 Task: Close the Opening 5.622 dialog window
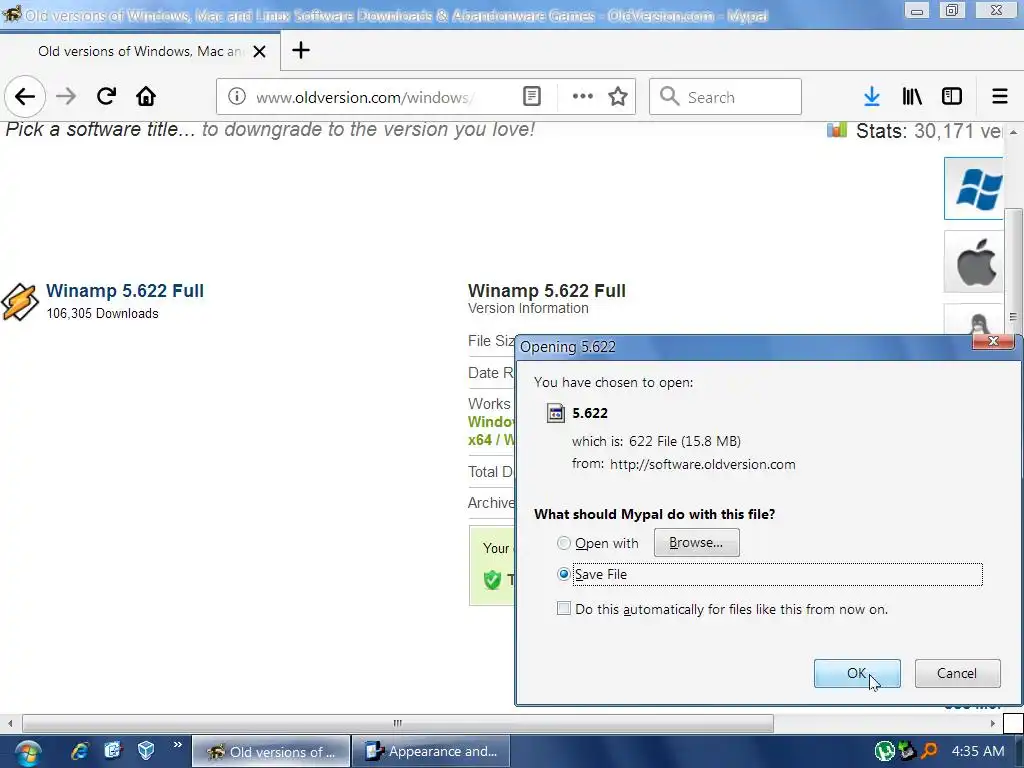tap(993, 341)
